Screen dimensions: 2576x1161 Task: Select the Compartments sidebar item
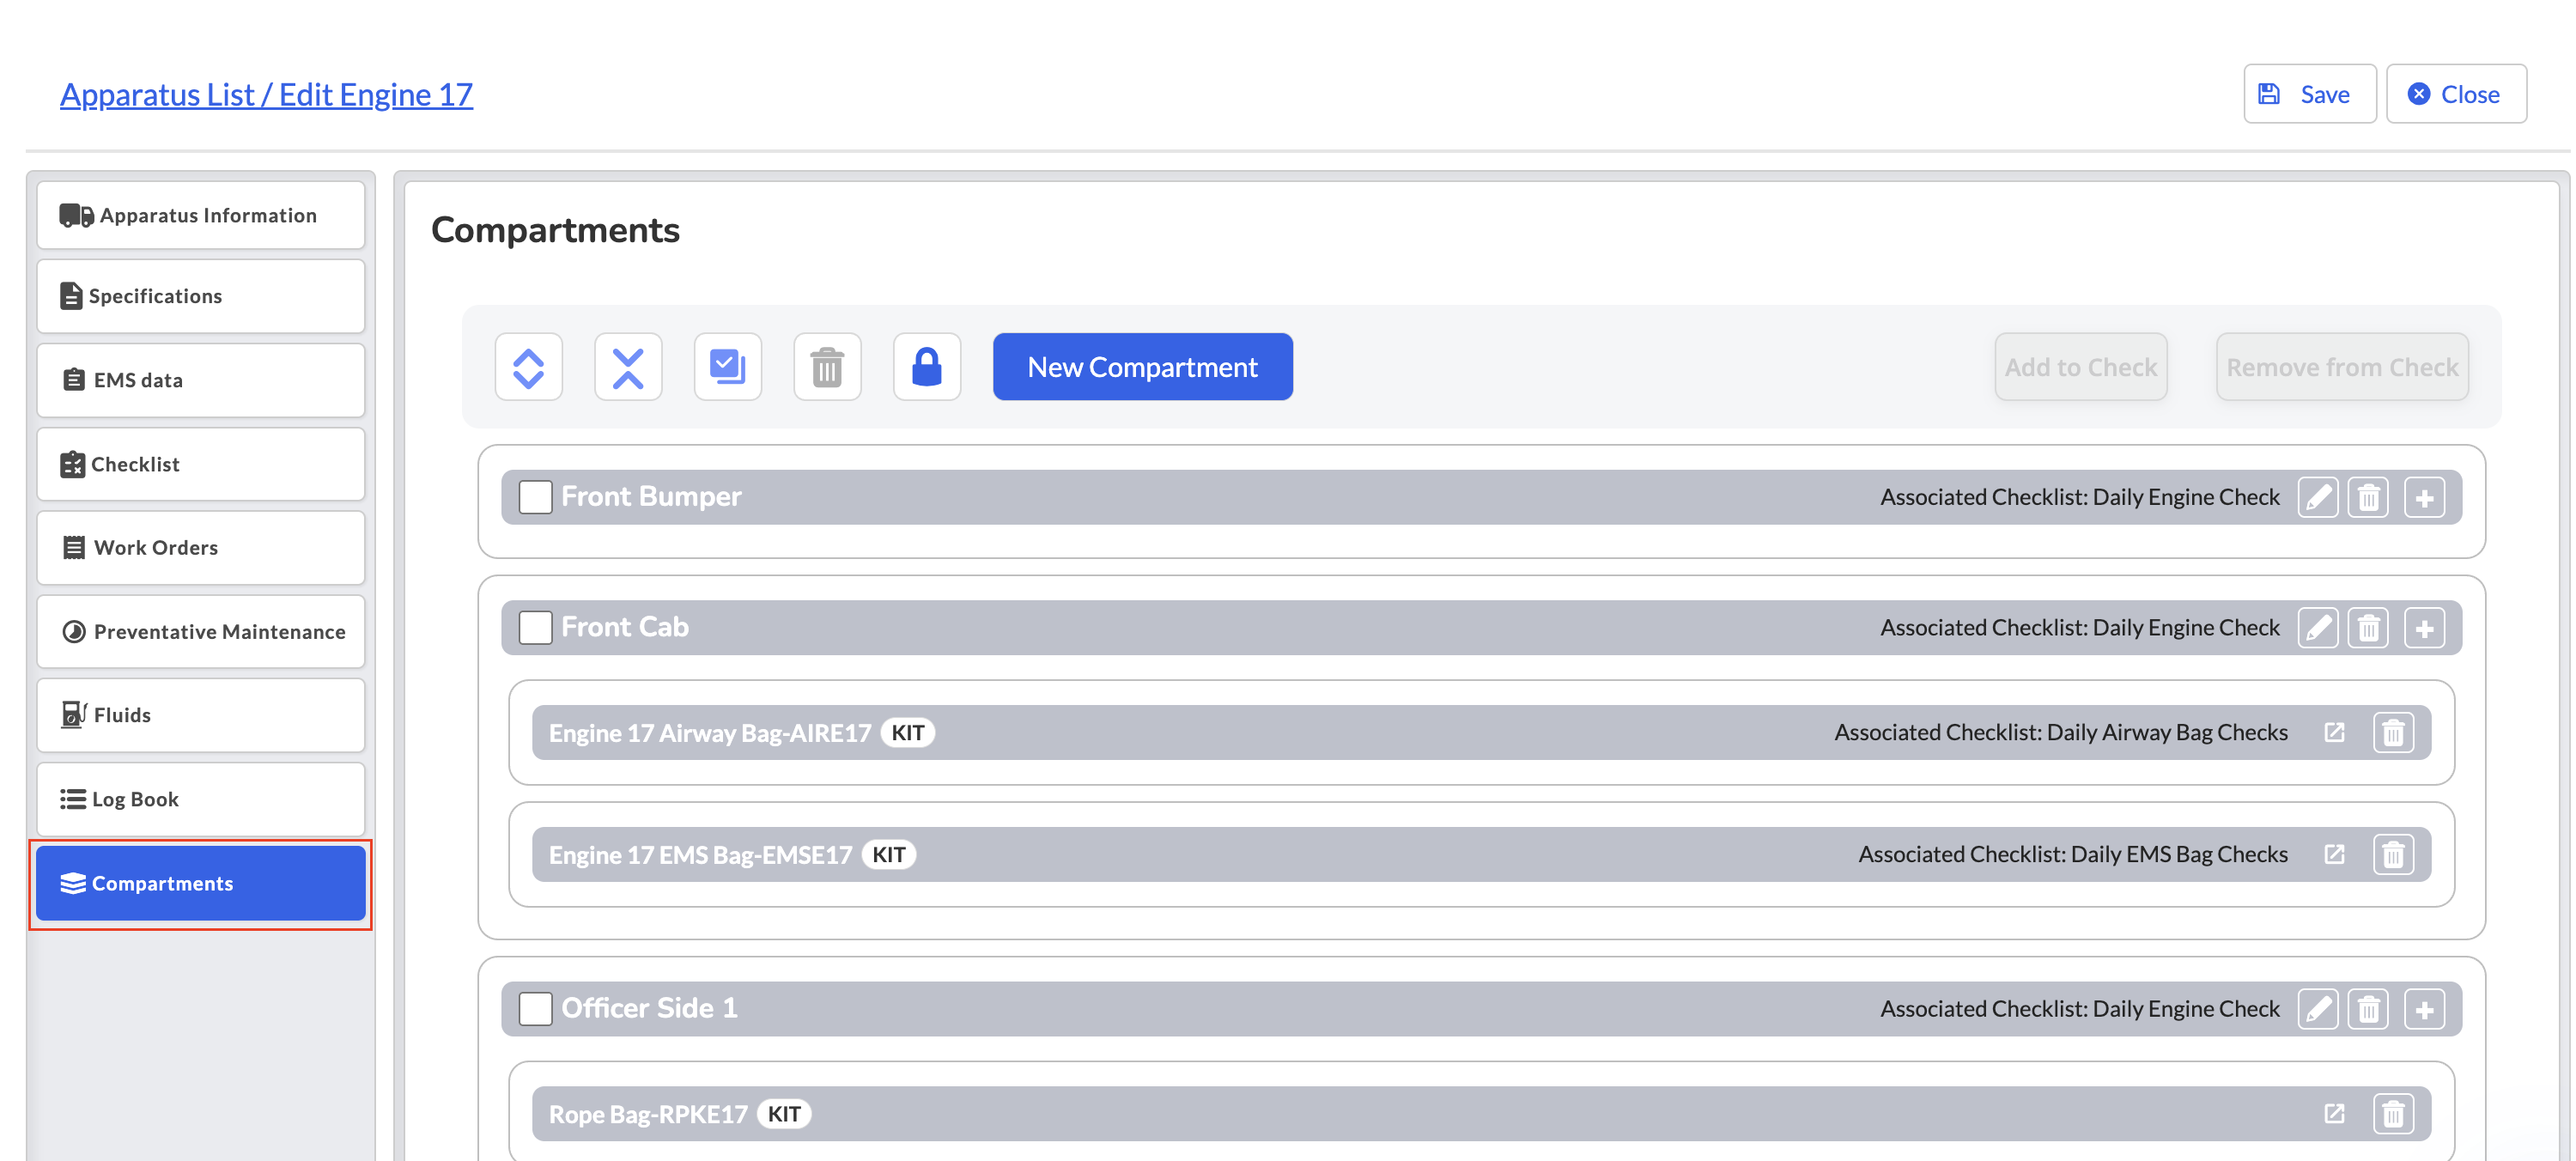pyautogui.click(x=201, y=883)
